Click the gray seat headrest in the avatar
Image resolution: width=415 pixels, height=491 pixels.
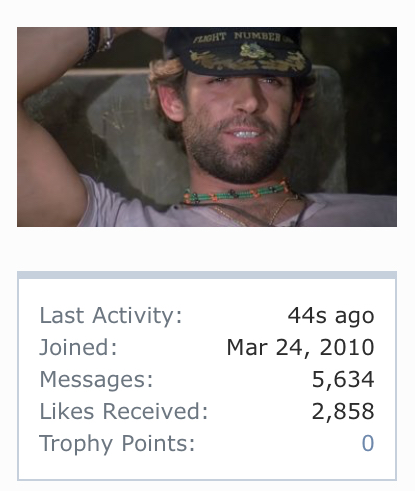[133, 133]
